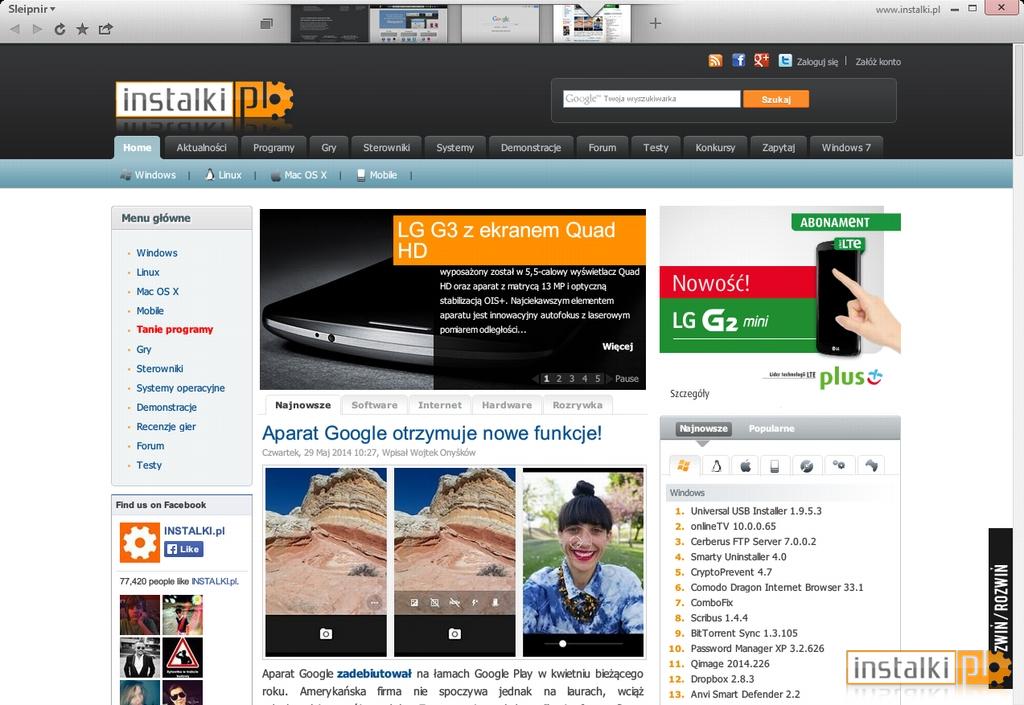Open the Demonstracje navigation tab
The width and height of the screenshot is (1024, 705).
pyautogui.click(x=531, y=148)
